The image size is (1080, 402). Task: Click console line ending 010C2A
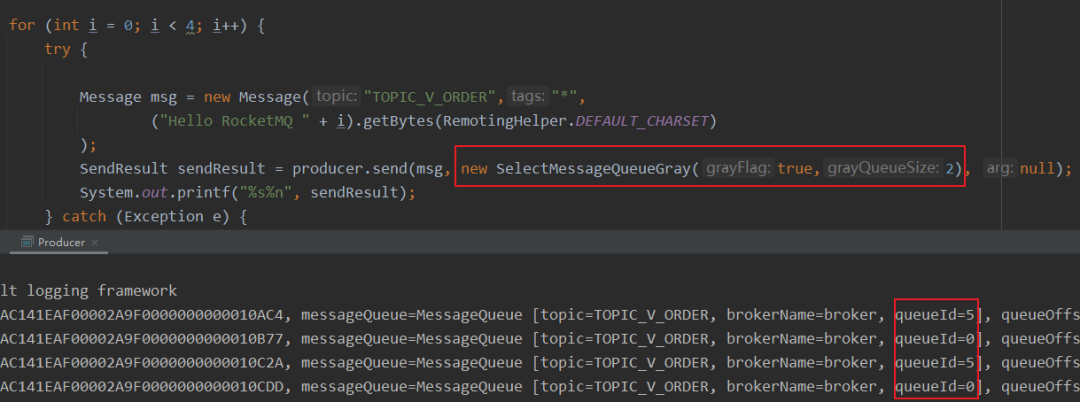(540, 363)
